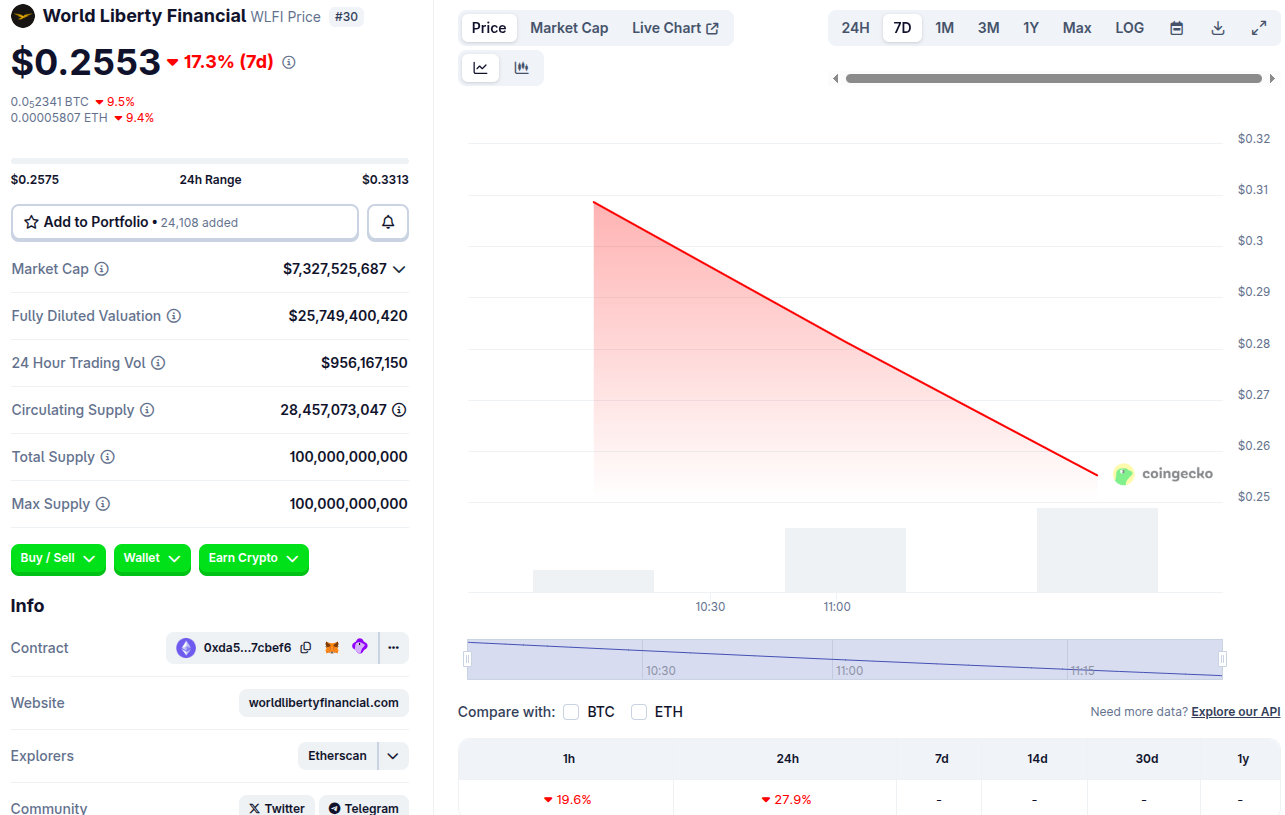Enable BTC comparison checkbox
Image resolution: width=1285 pixels, height=815 pixels.
(571, 712)
